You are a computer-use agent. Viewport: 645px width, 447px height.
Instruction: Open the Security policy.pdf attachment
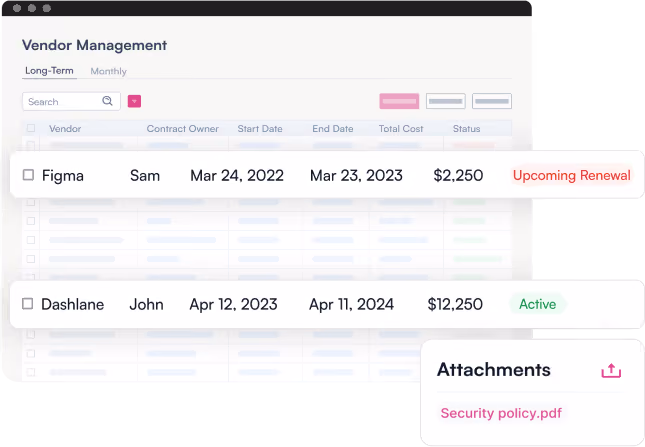point(501,413)
